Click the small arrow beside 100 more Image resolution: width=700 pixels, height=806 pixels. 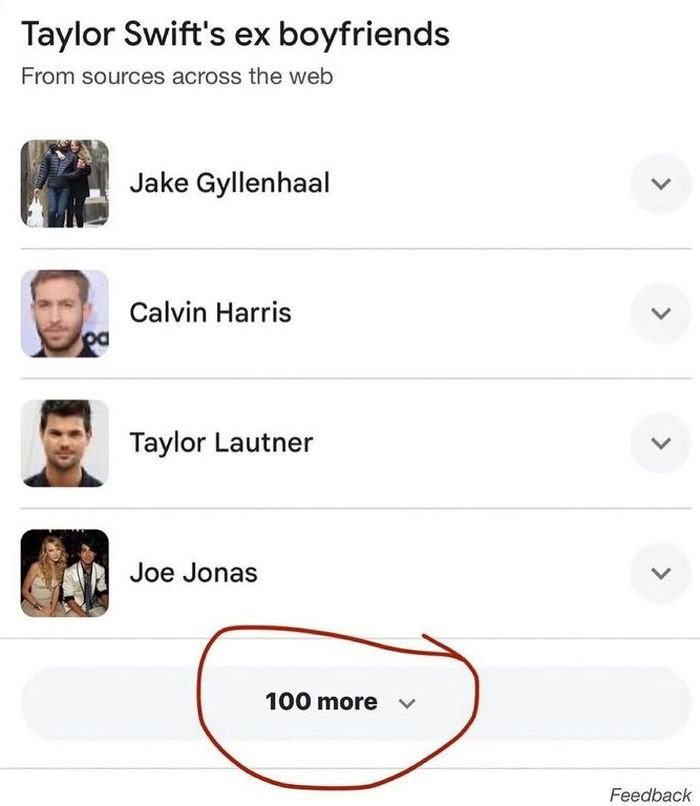(x=406, y=703)
